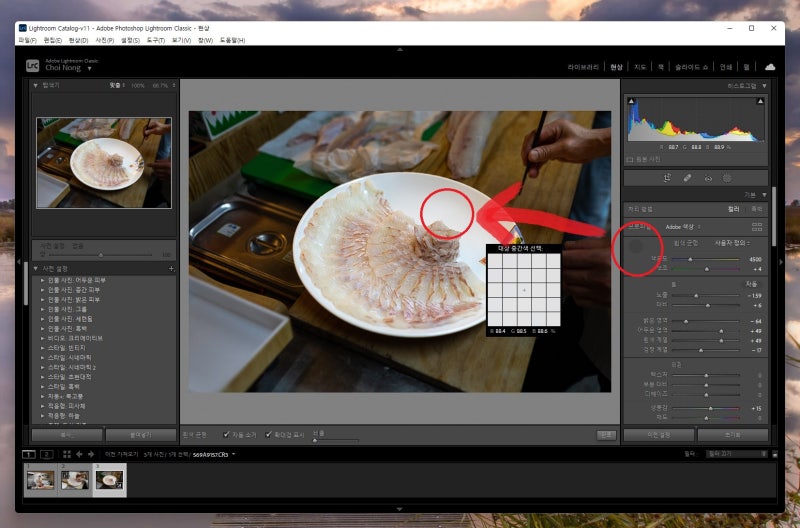Open the Masking tool
The width and height of the screenshot is (800, 528).
click(727, 178)
